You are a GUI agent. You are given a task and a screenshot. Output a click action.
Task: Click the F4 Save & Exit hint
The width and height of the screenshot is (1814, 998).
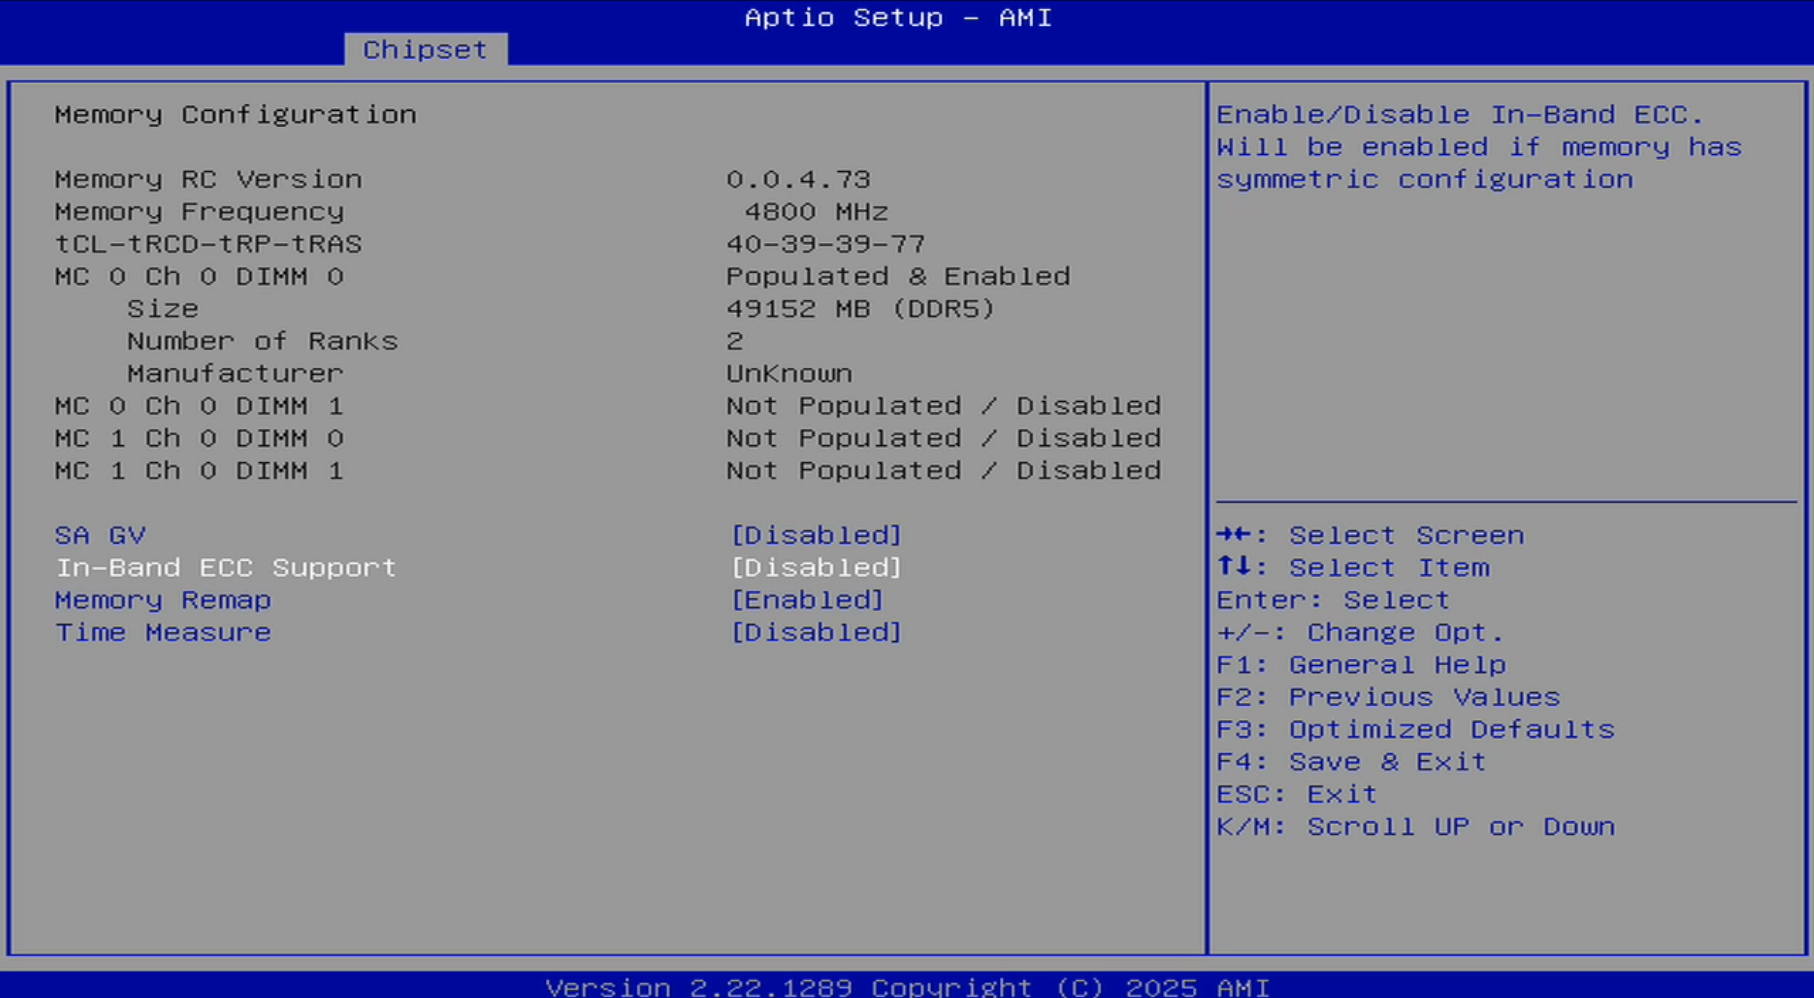click(1350, 762)
